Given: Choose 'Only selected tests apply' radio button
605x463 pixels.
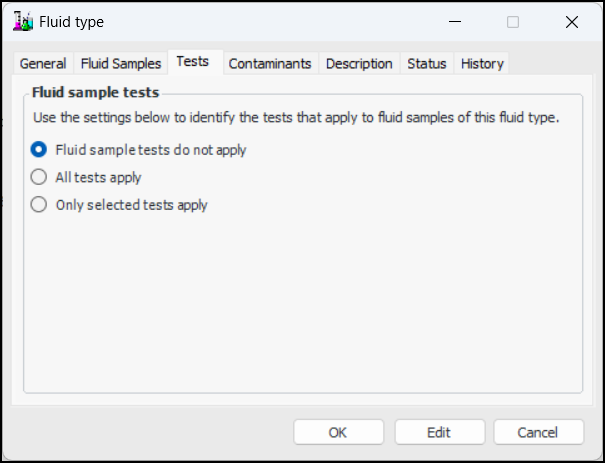Looking at the screenshot, I should [x=39, y=204].
